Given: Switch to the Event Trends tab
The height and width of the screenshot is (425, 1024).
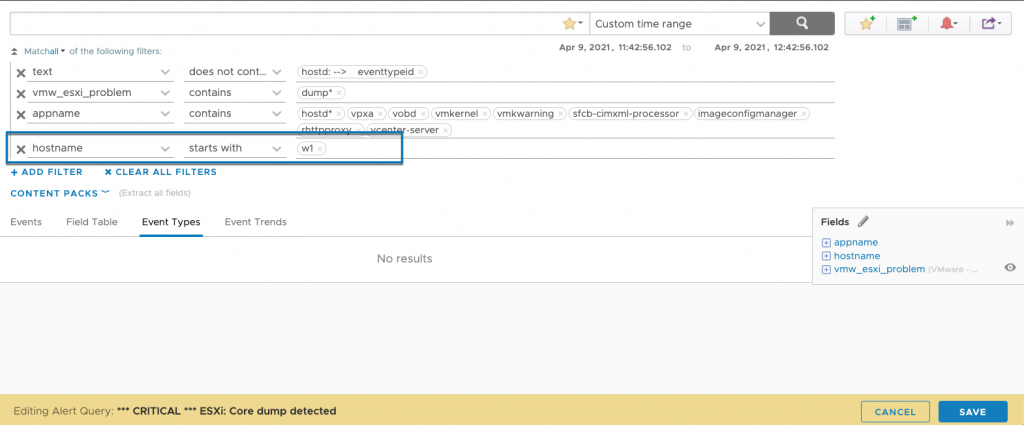Looking at the screenshot, I should (x=255, y=222).
